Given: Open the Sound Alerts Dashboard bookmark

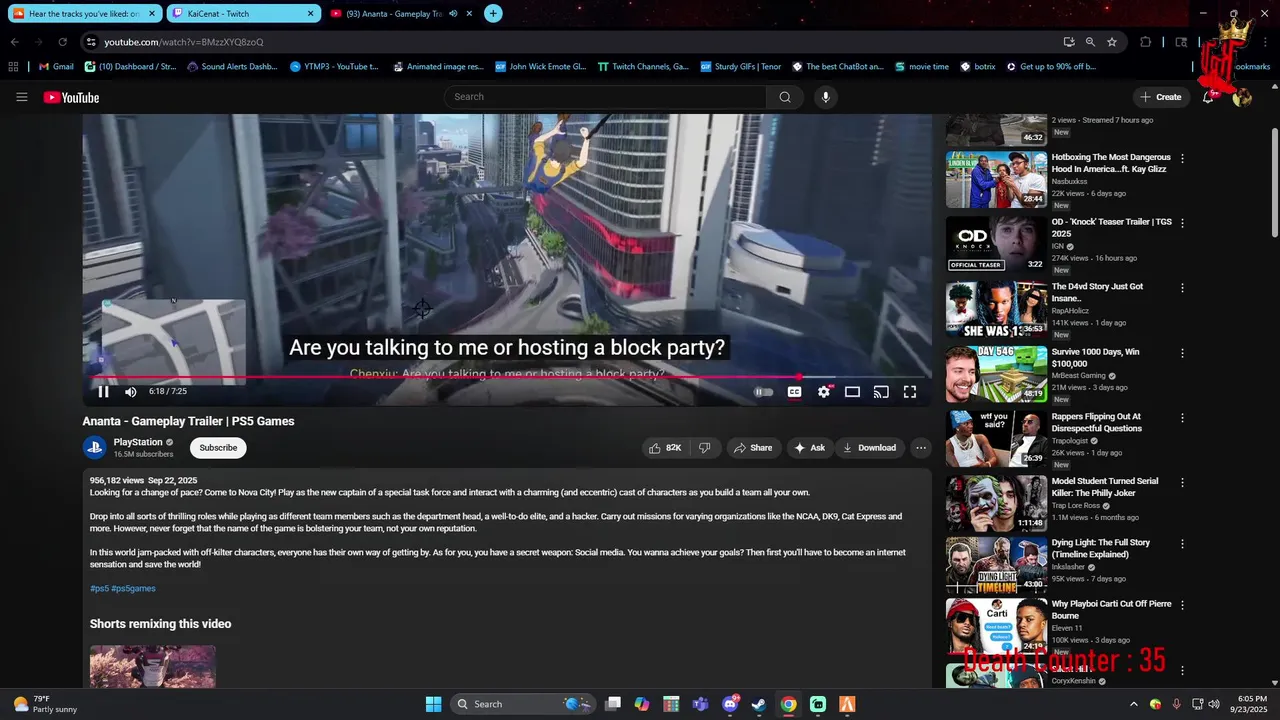Looking at the screenshot, I should (232, 67).
